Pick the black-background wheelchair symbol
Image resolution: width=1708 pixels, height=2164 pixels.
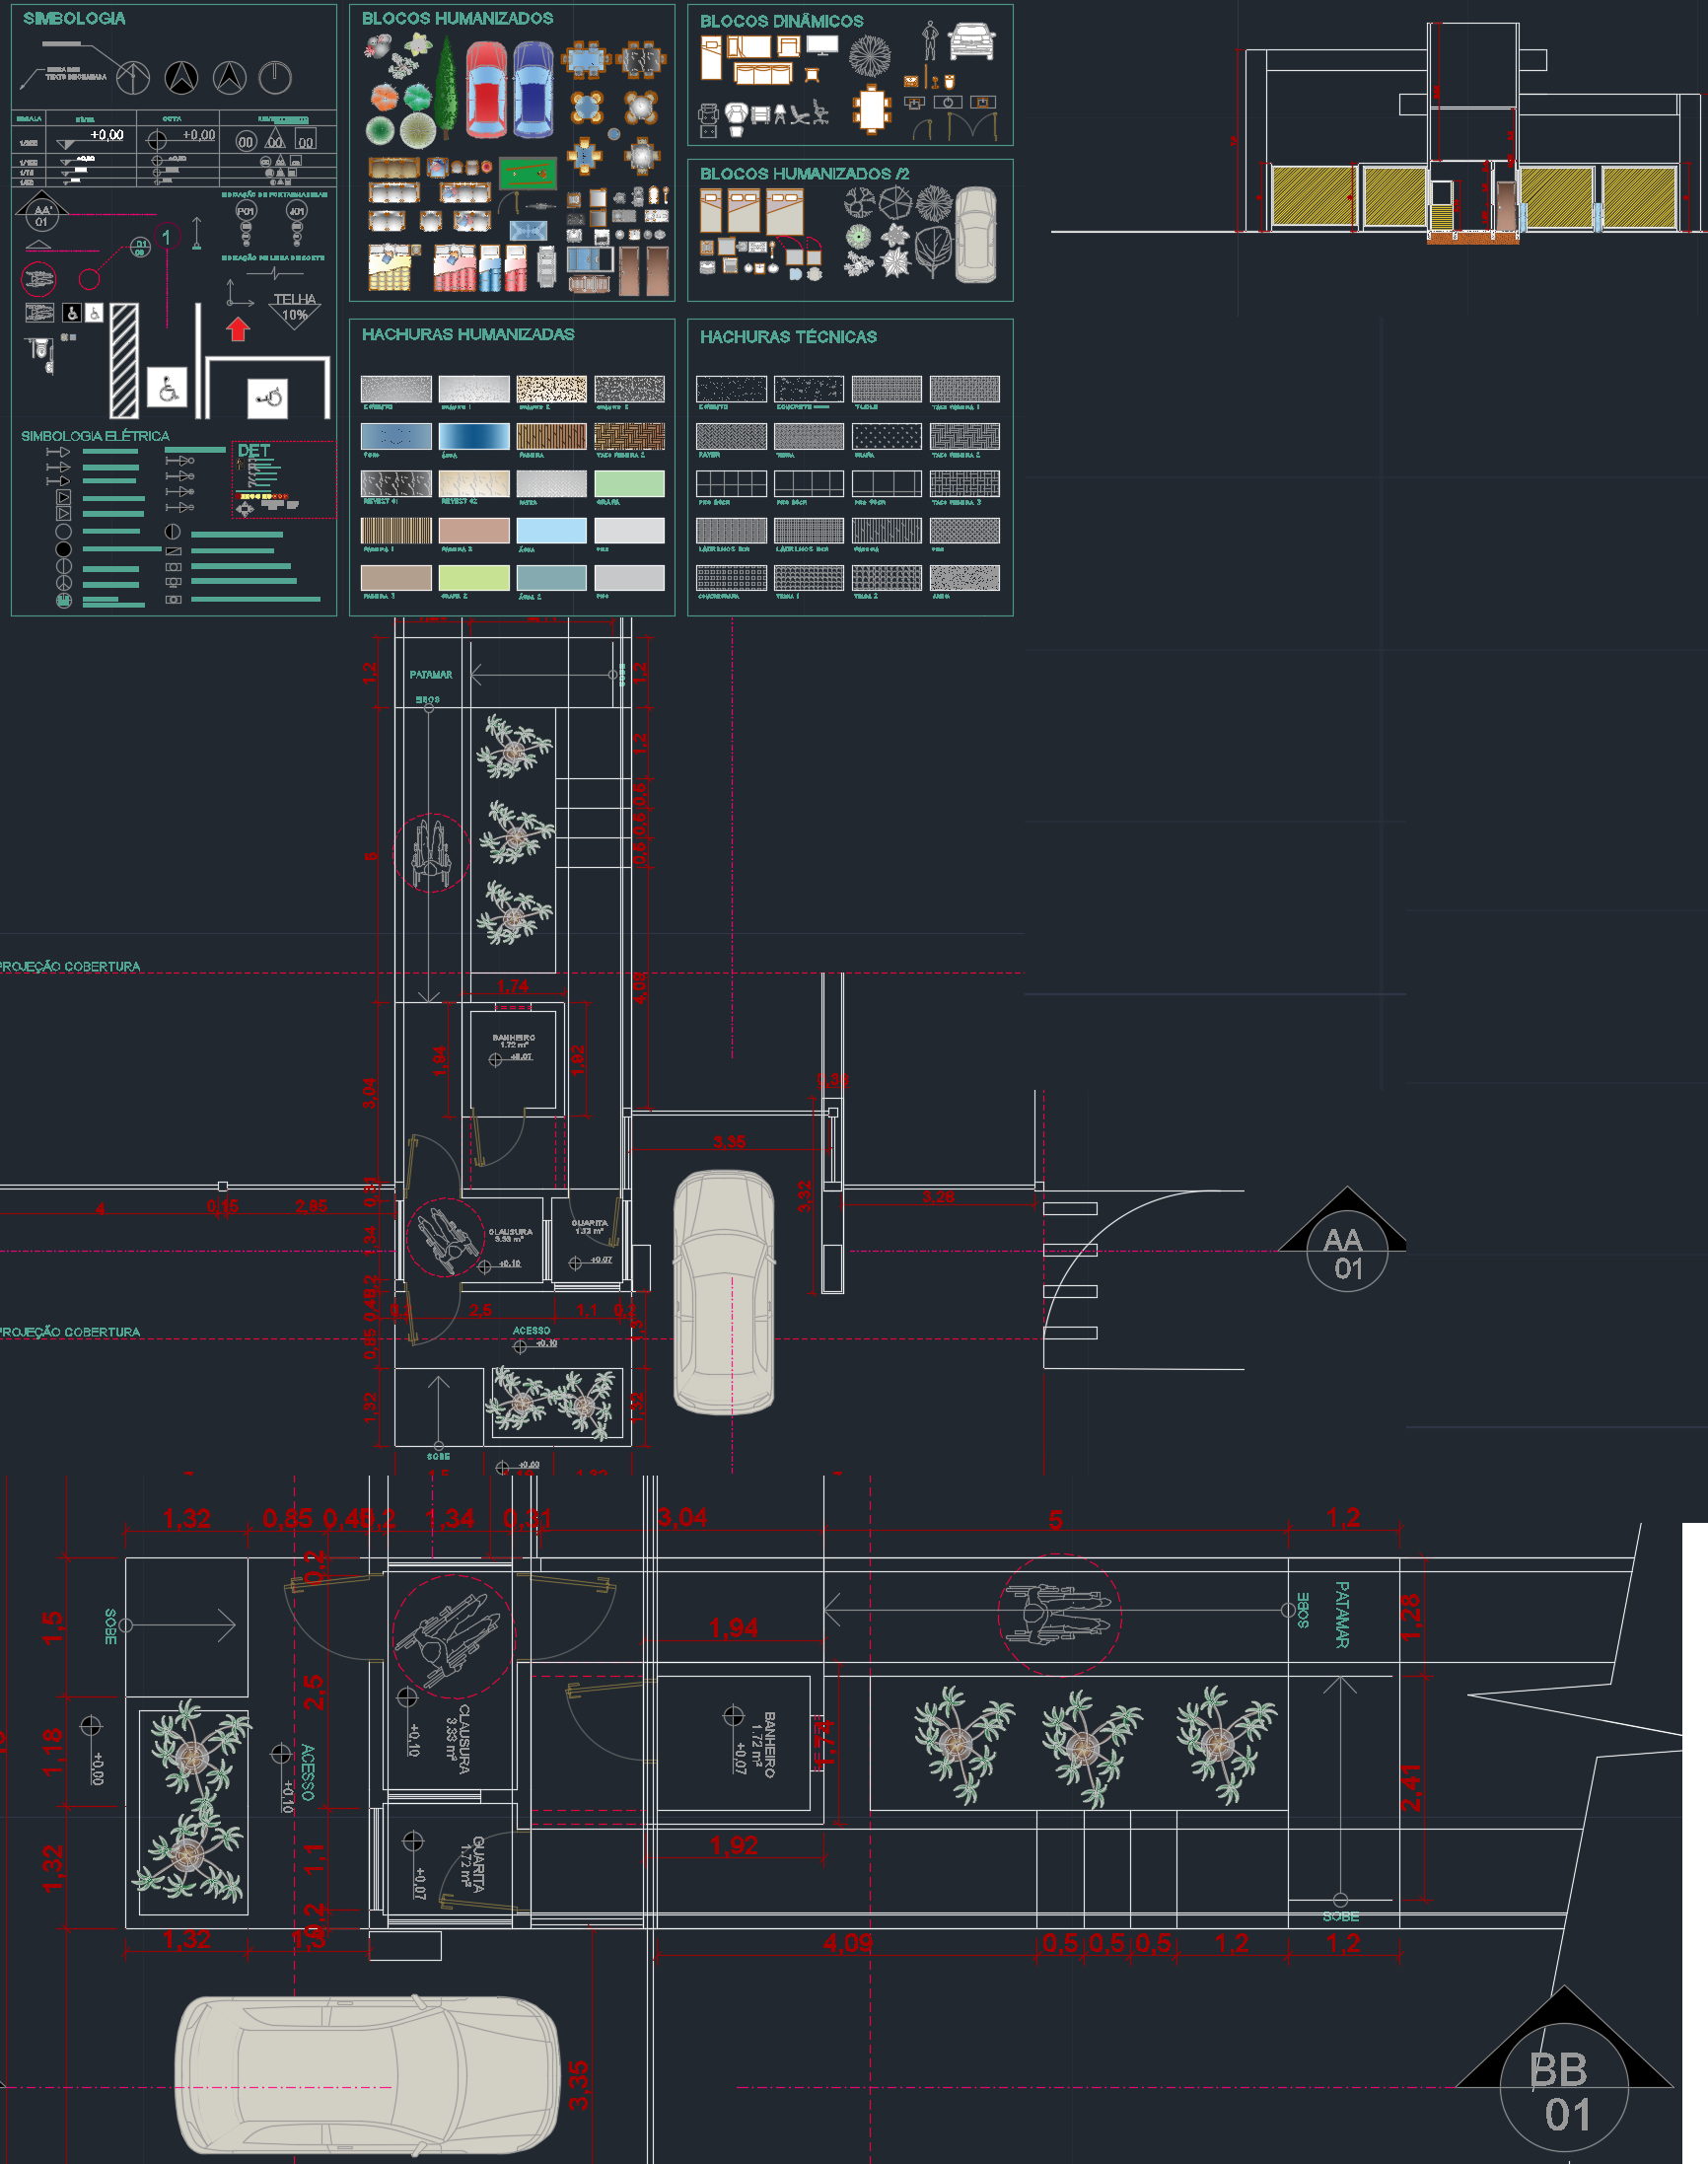click(72, 313)
